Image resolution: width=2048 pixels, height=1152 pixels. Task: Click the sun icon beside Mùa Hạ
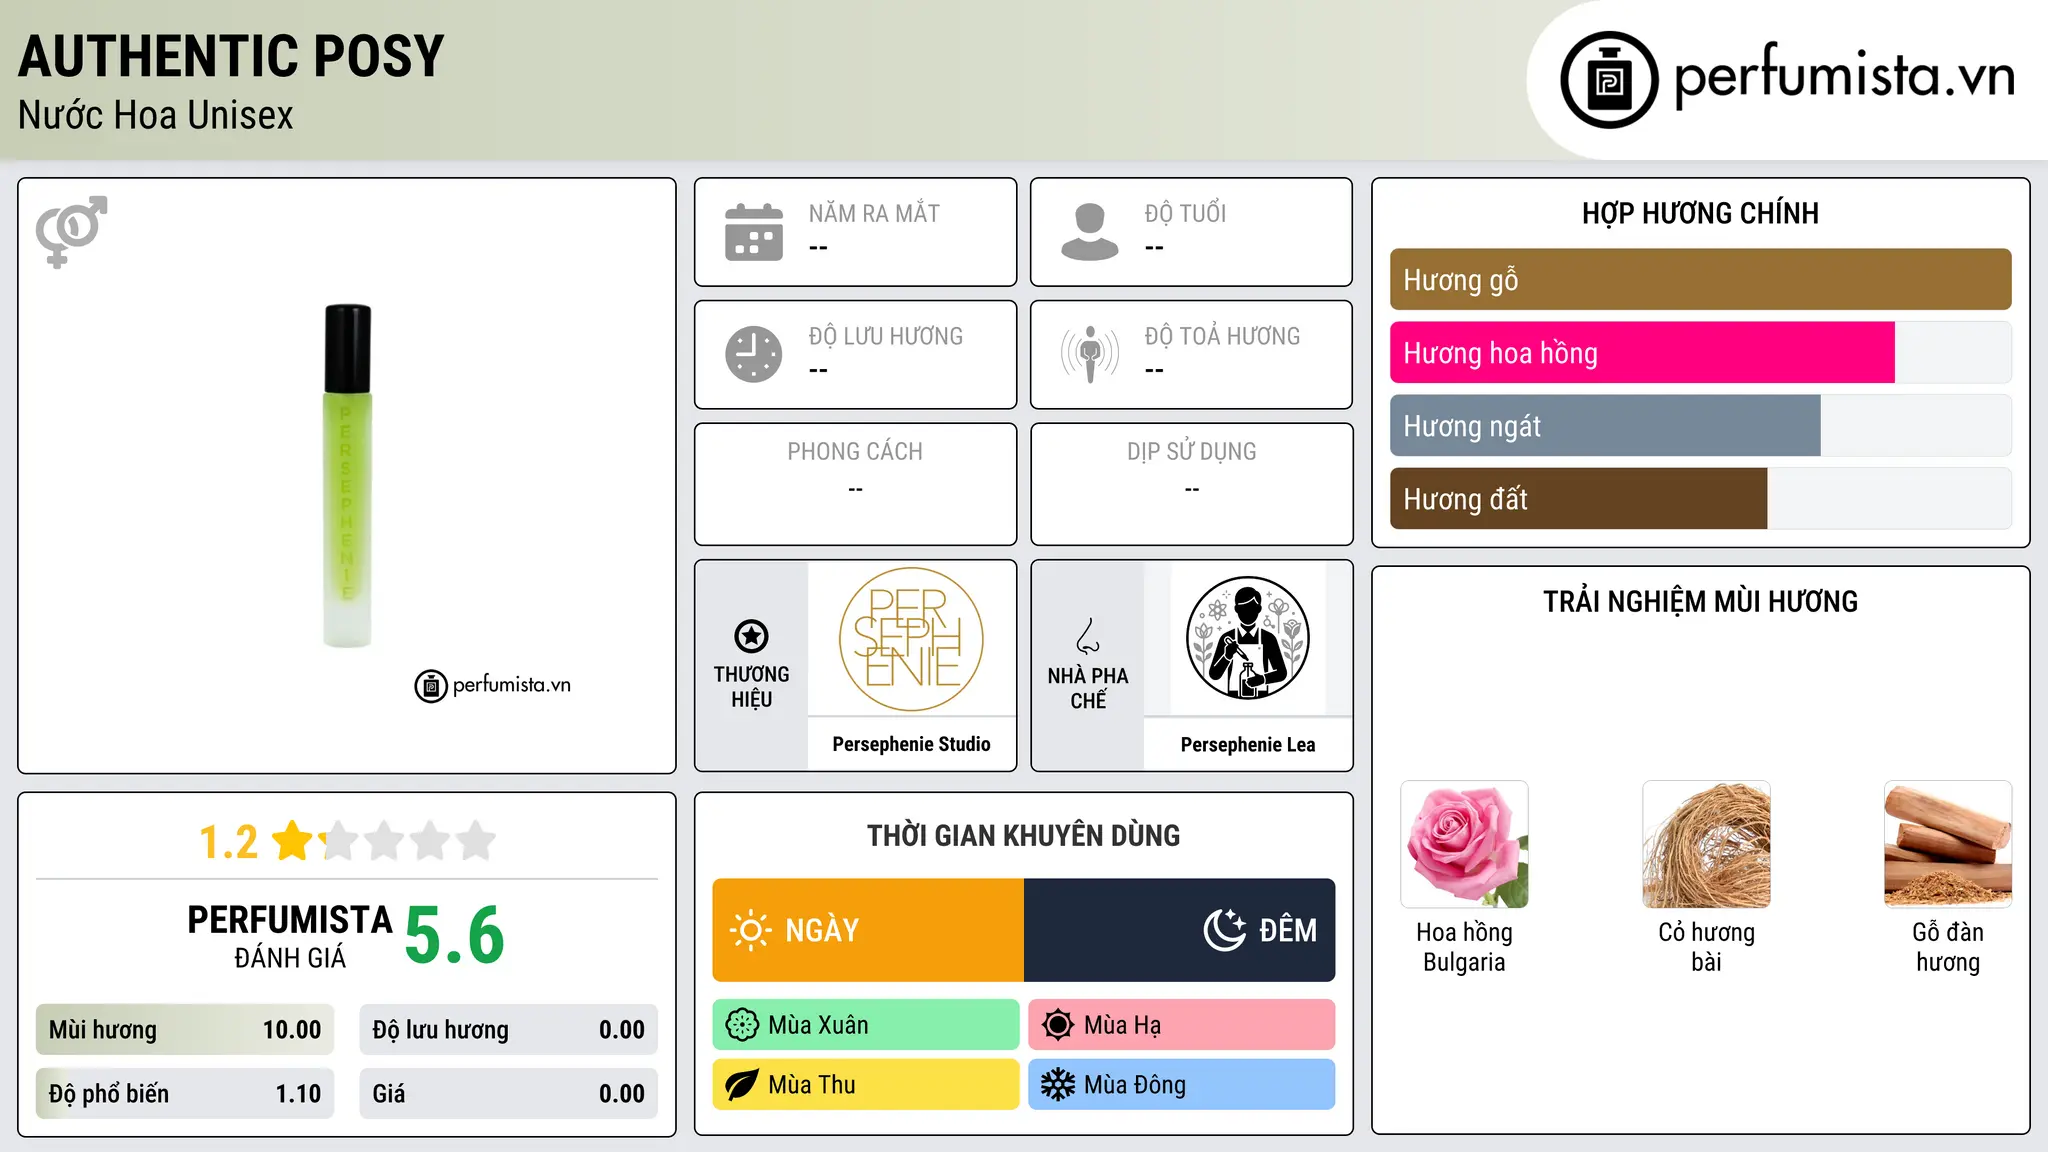coord(1058,1025)
